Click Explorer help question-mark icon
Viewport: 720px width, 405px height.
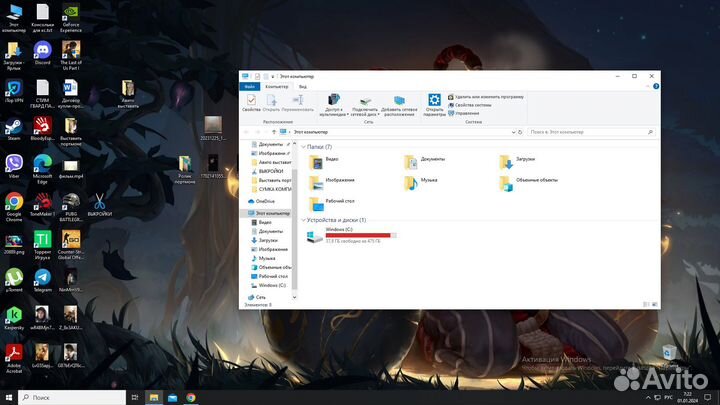coord(656,86)
